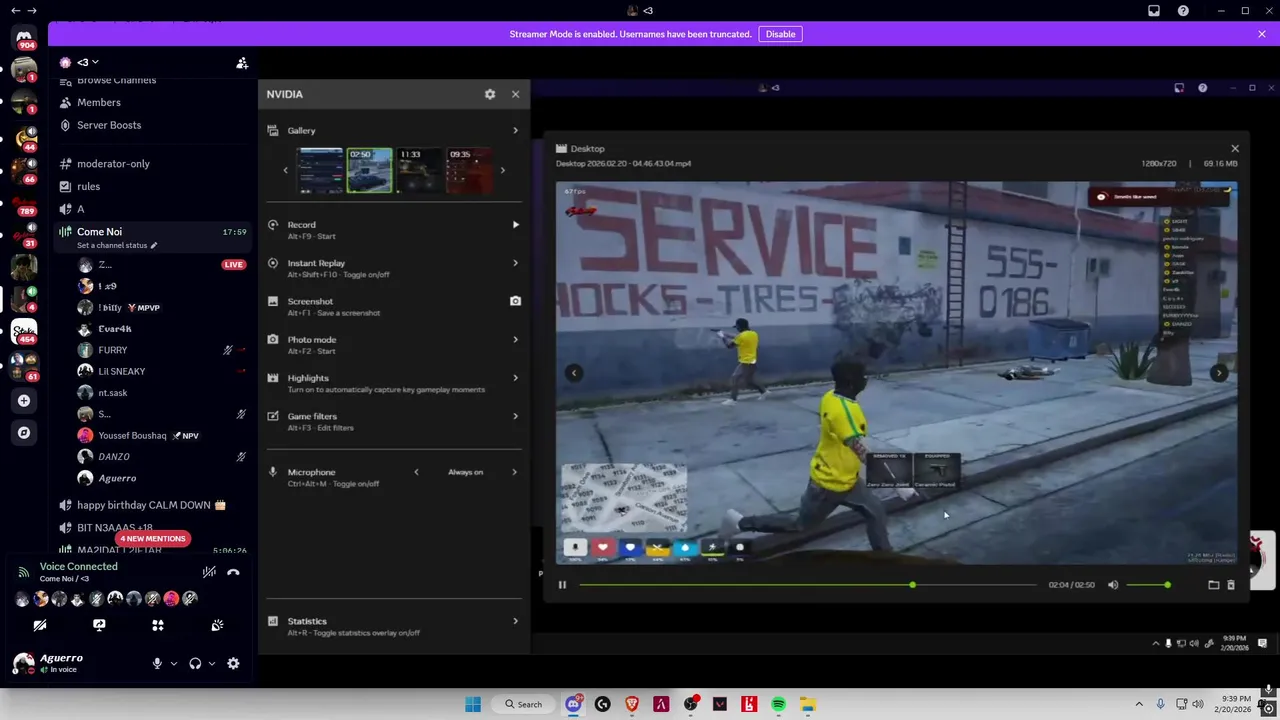Viewport: 1280px width, 720px height.
Task: Open Discord help question mark icon
Action: pos(1184,11)
